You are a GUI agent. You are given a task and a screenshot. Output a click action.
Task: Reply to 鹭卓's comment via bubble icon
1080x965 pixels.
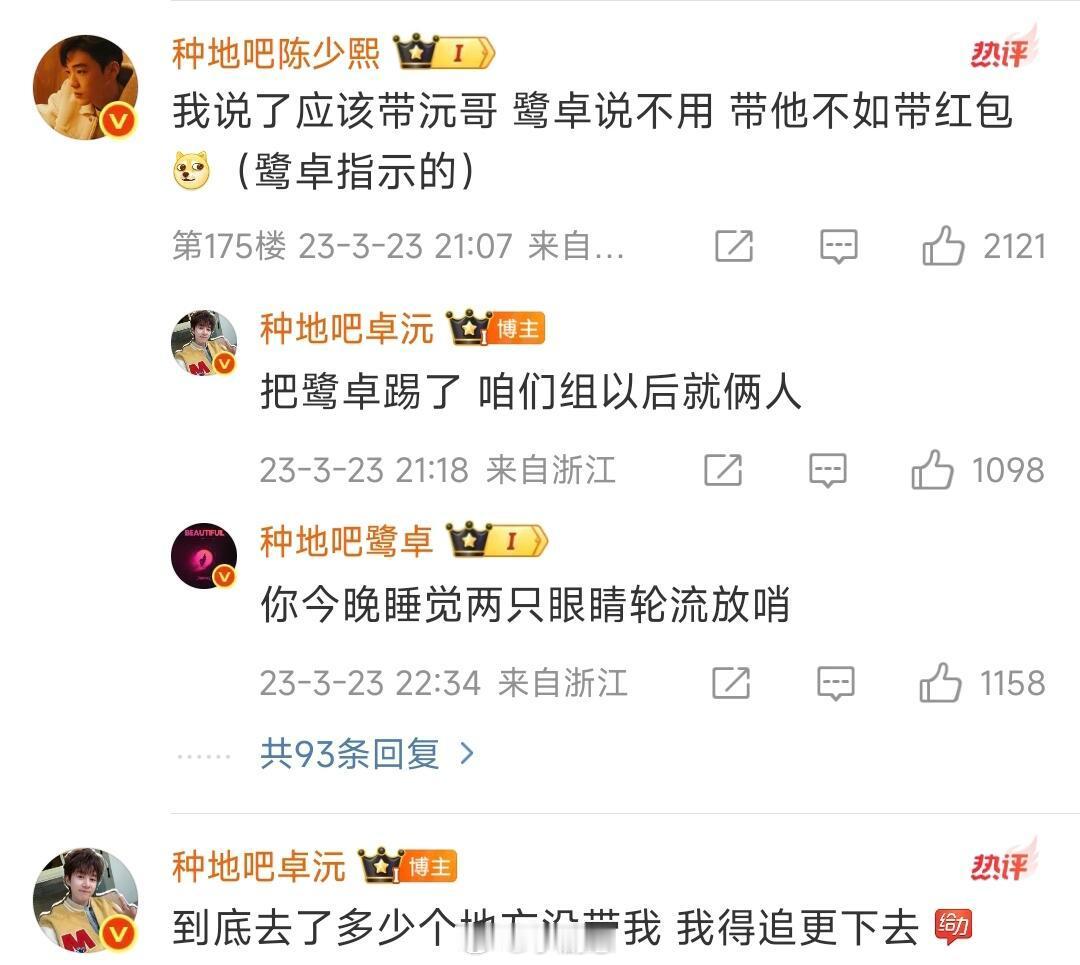(835, 683)
